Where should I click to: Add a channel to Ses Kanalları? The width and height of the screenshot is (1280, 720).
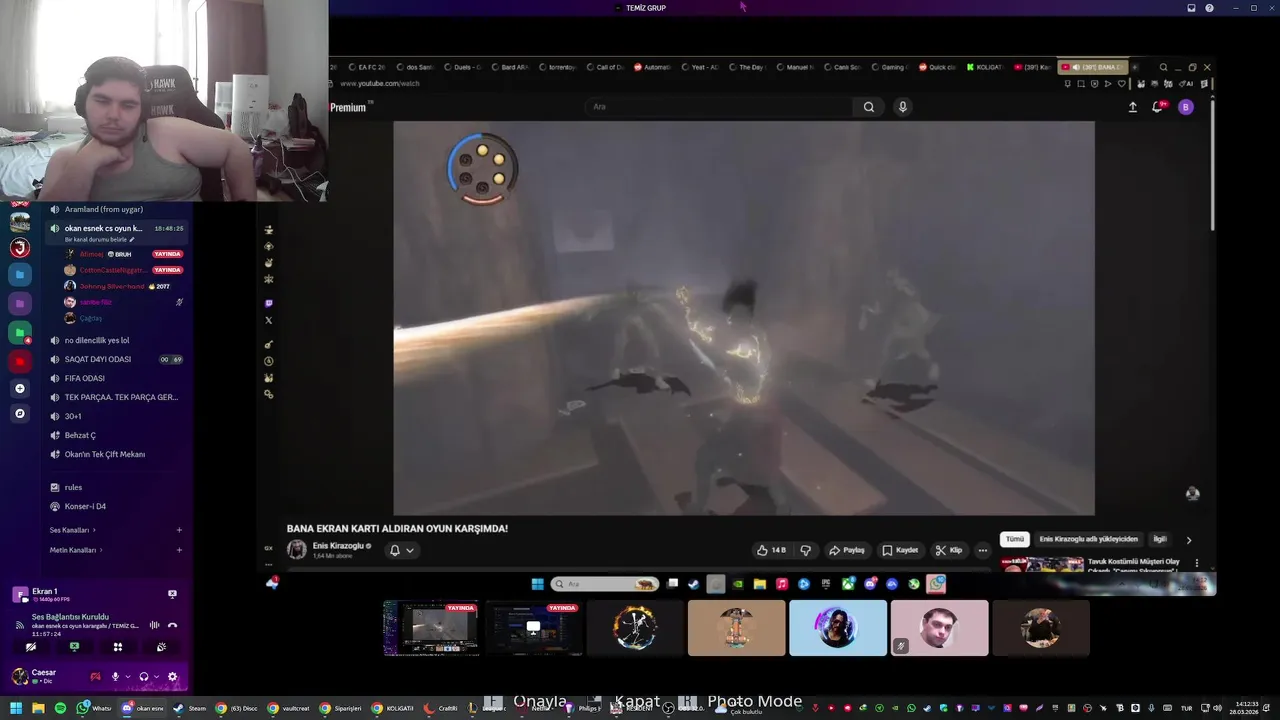[x=179, y=530]
